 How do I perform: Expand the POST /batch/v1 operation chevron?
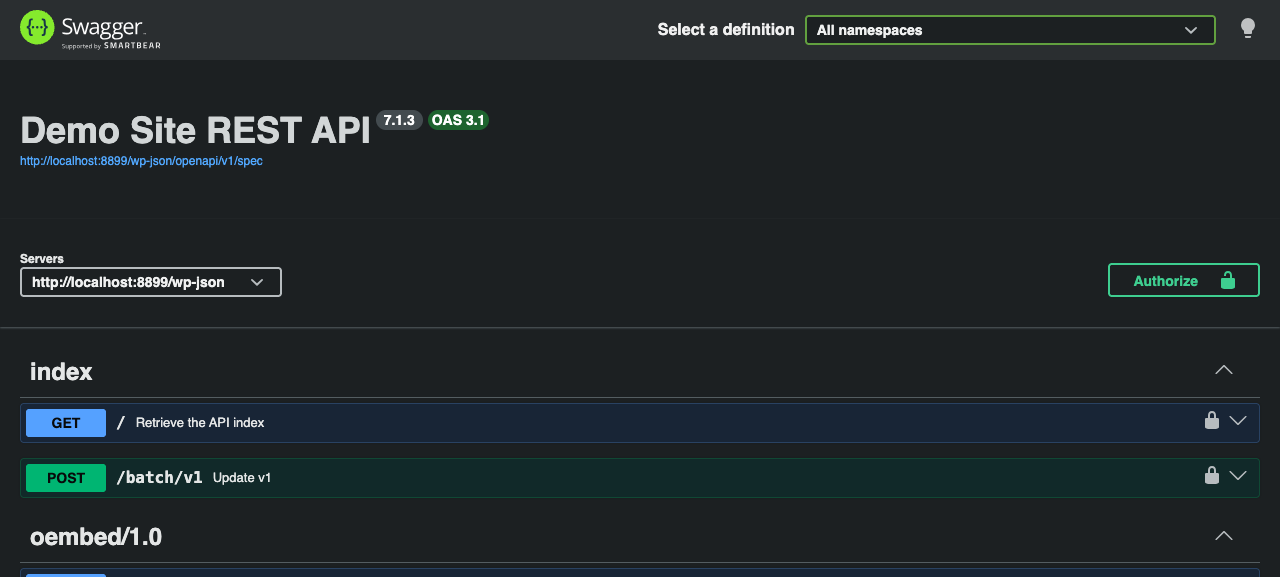(x=1238, y=476)
